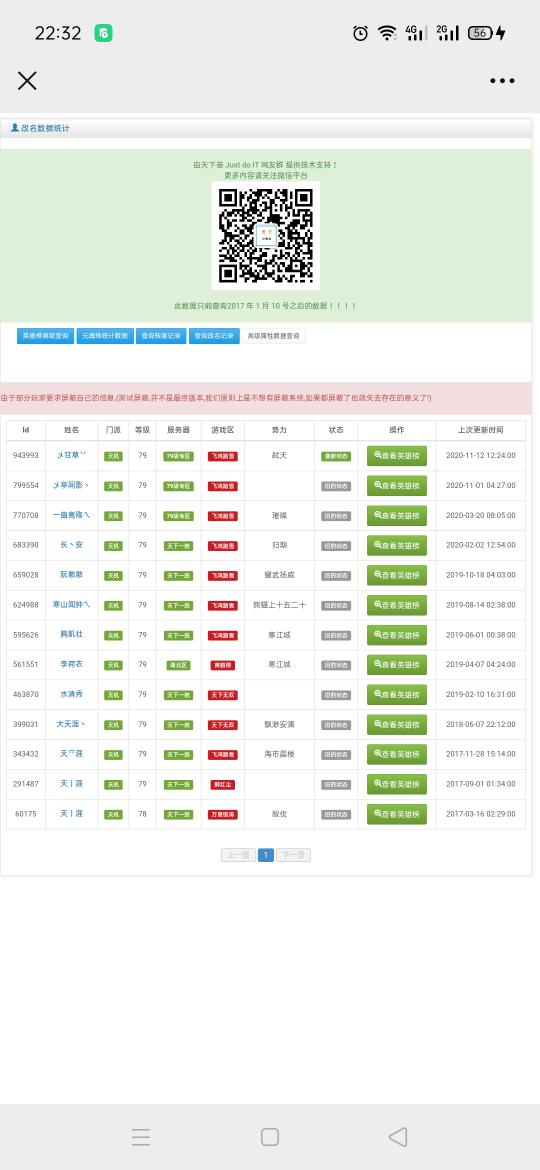Click the 姓名 column header
Viewport: 540px width, 1170px height.
(72, 431)
